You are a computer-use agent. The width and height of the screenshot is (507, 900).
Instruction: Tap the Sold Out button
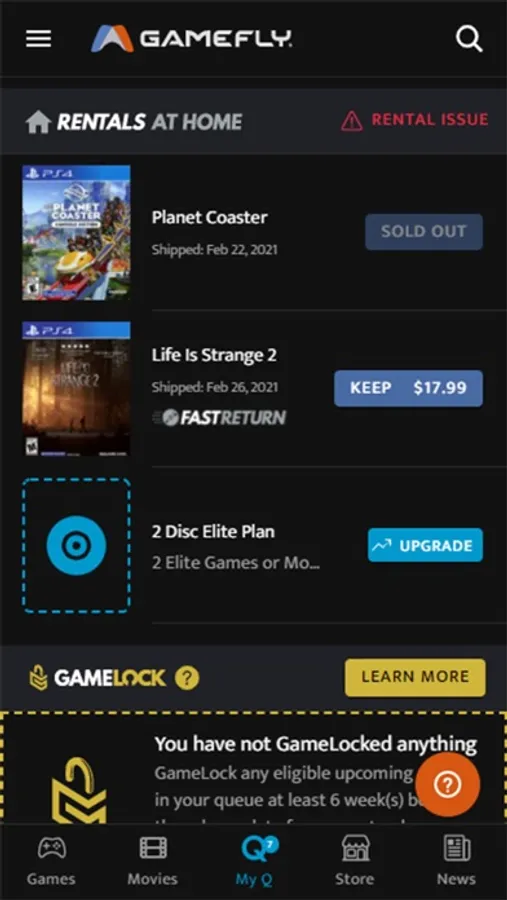pos(424,231)
